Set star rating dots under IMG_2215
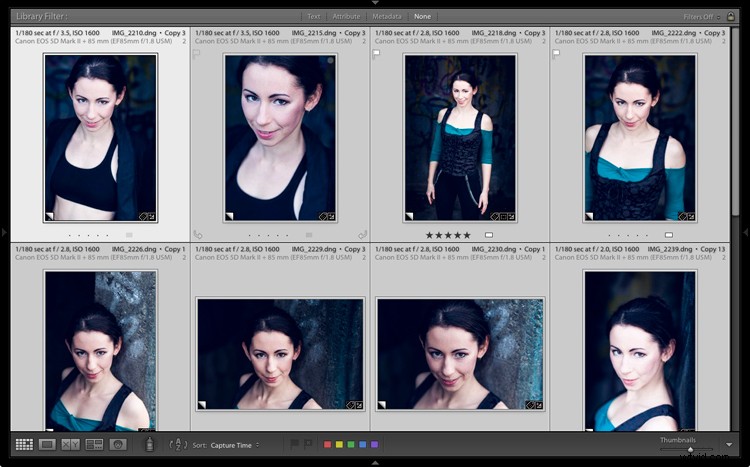This screenshot has height=467, width=750. coord(268,235)
